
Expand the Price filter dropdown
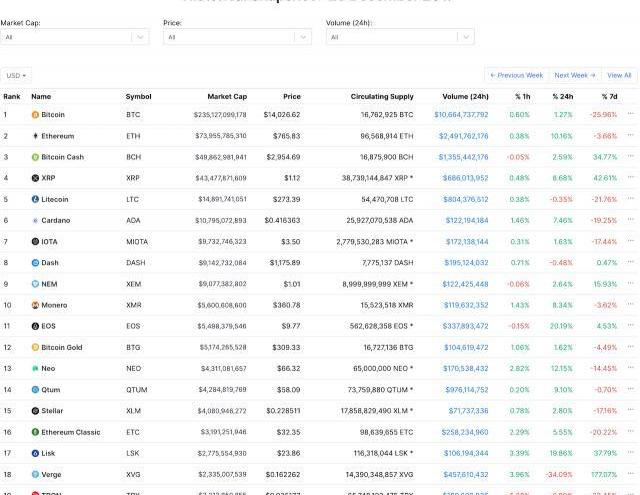click(237, 37)
